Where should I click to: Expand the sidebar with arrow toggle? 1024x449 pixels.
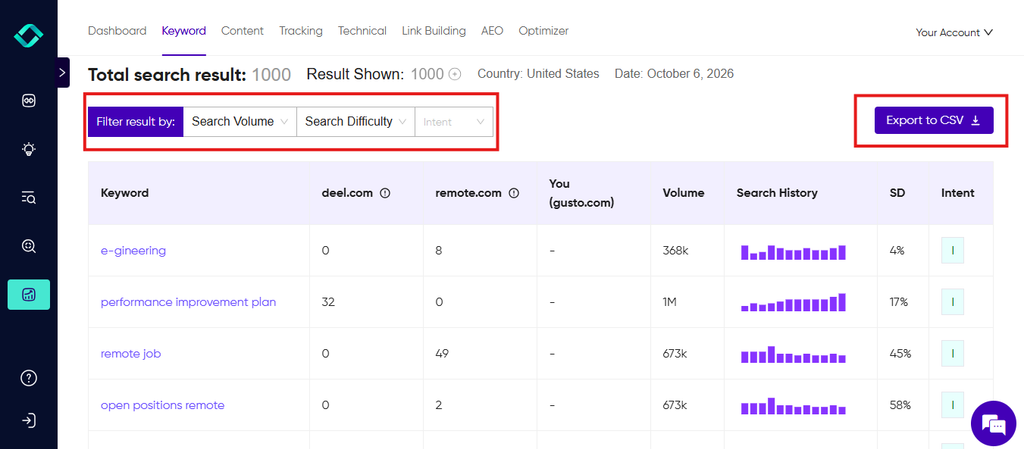tap(62, 72)
